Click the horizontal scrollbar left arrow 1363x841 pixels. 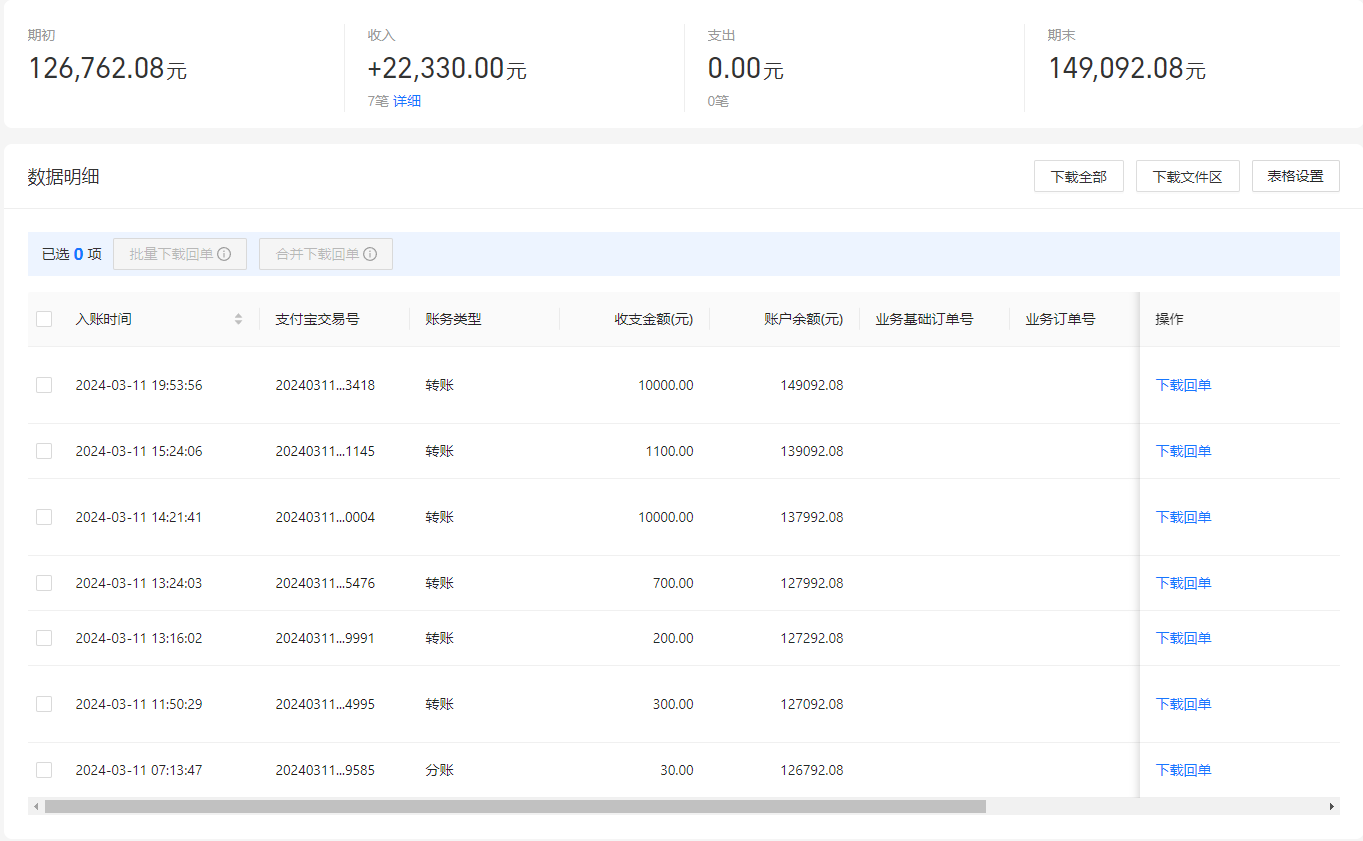pyautogui.click(x=36, y=806)
